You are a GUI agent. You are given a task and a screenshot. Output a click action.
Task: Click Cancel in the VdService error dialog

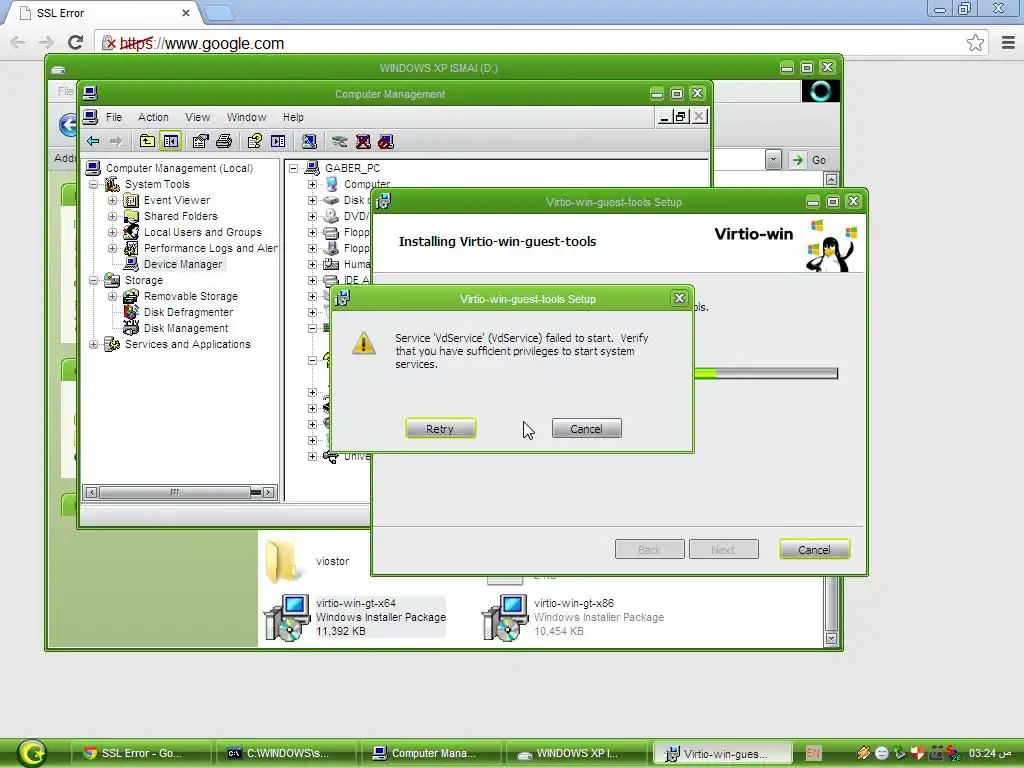586,428
